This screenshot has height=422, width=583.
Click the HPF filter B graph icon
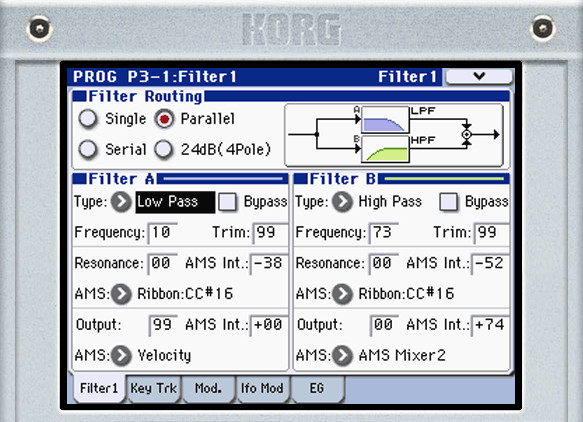pyautogui.click(x=385, y=149)
